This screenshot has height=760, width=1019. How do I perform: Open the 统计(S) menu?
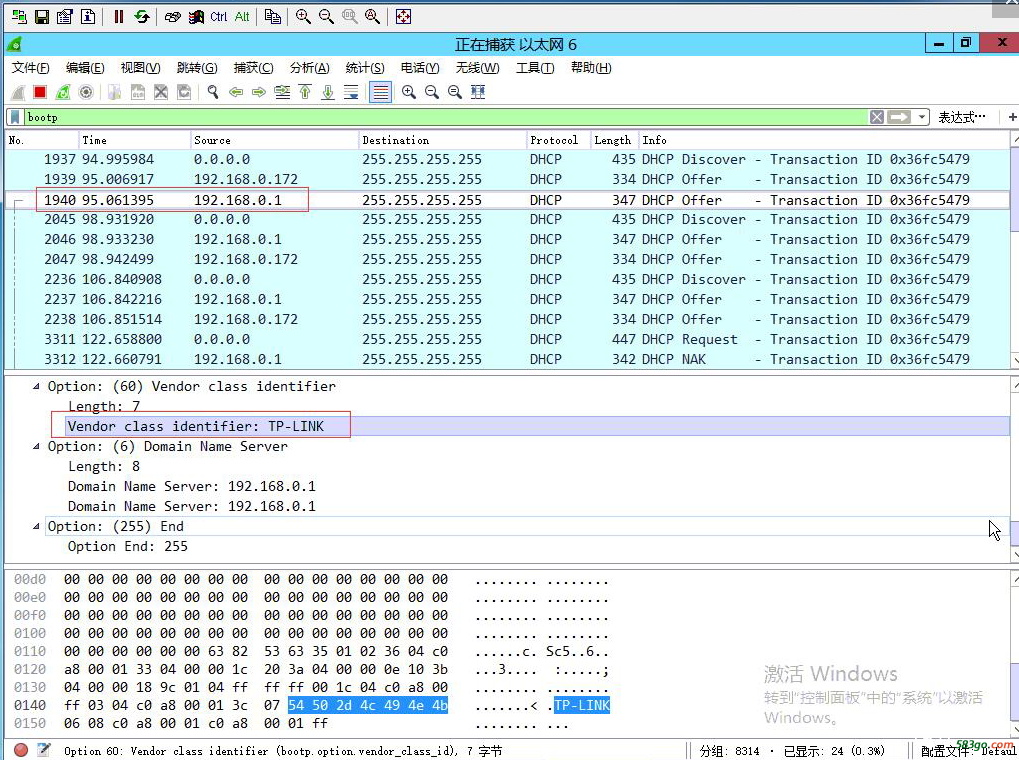(365, 68)
